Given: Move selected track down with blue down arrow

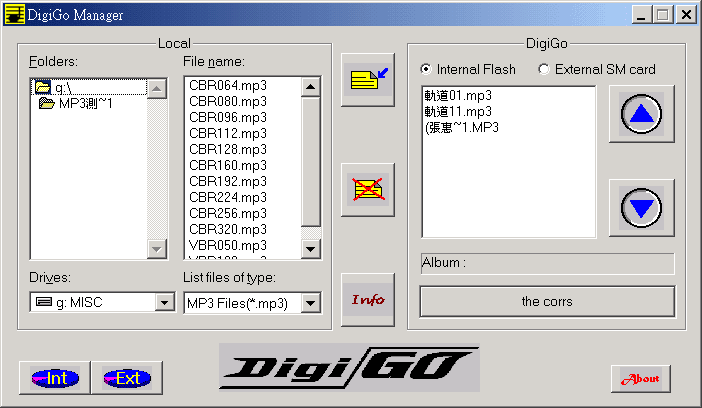Looking at the screenshot, I should pos(642,208).
